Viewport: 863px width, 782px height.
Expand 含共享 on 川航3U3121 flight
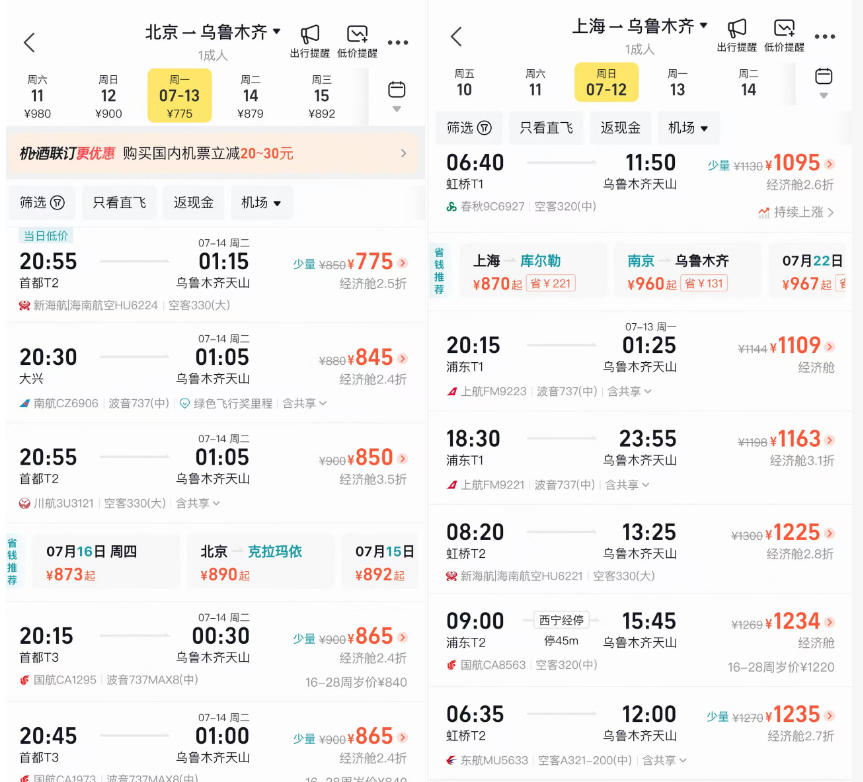click(x=198, y=503)
